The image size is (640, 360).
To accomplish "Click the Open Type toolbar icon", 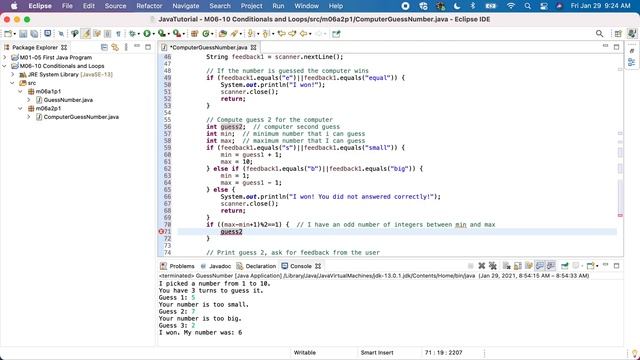I will pos(223,34).
